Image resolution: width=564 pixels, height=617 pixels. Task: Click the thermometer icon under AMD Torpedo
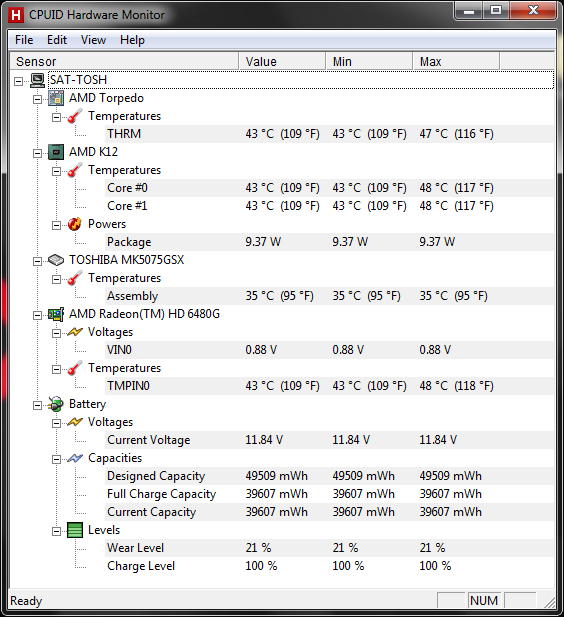[75, 116]
